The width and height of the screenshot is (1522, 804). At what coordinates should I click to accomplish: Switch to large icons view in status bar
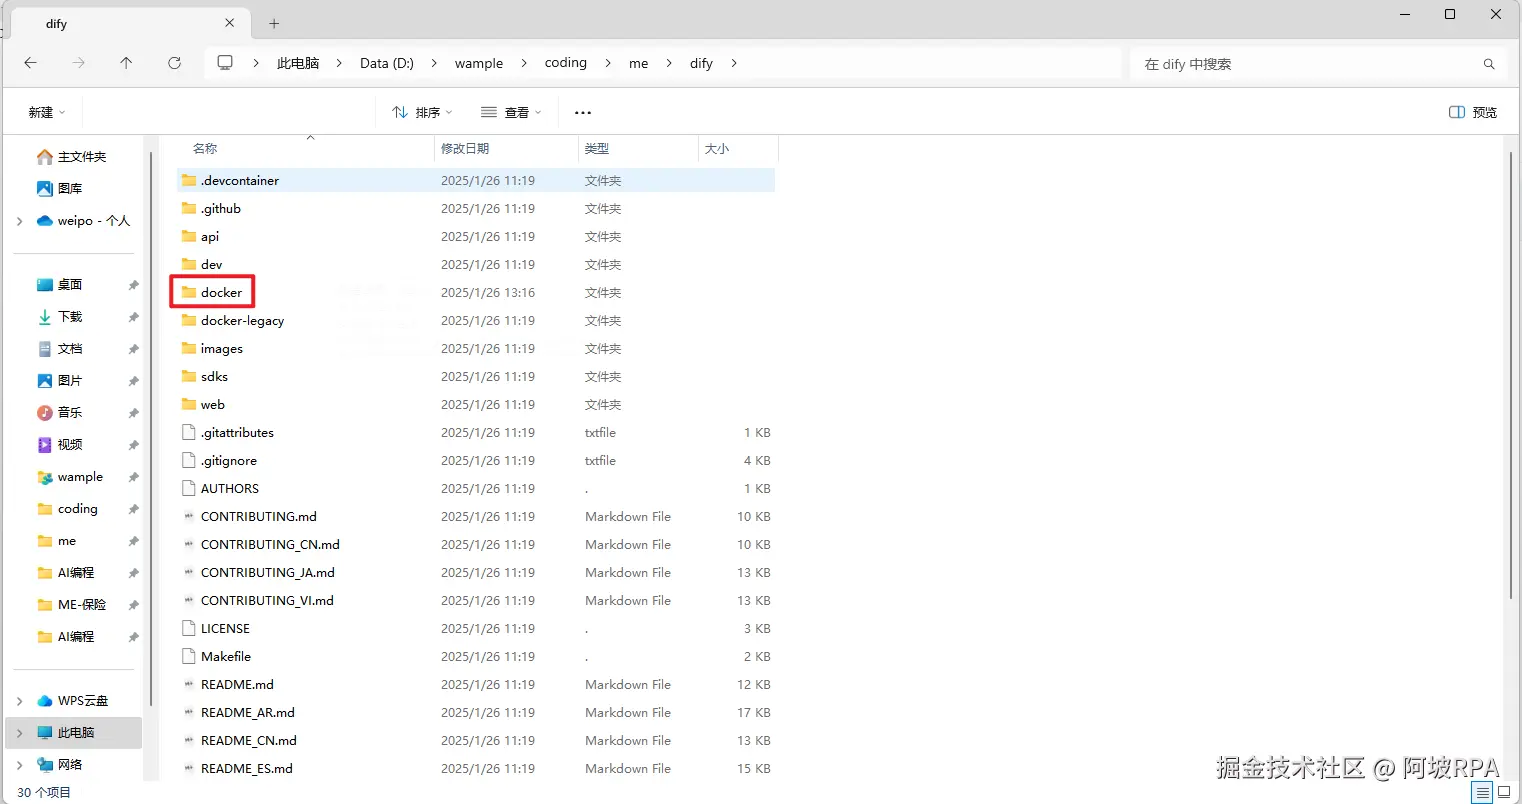coord(1504,792)
